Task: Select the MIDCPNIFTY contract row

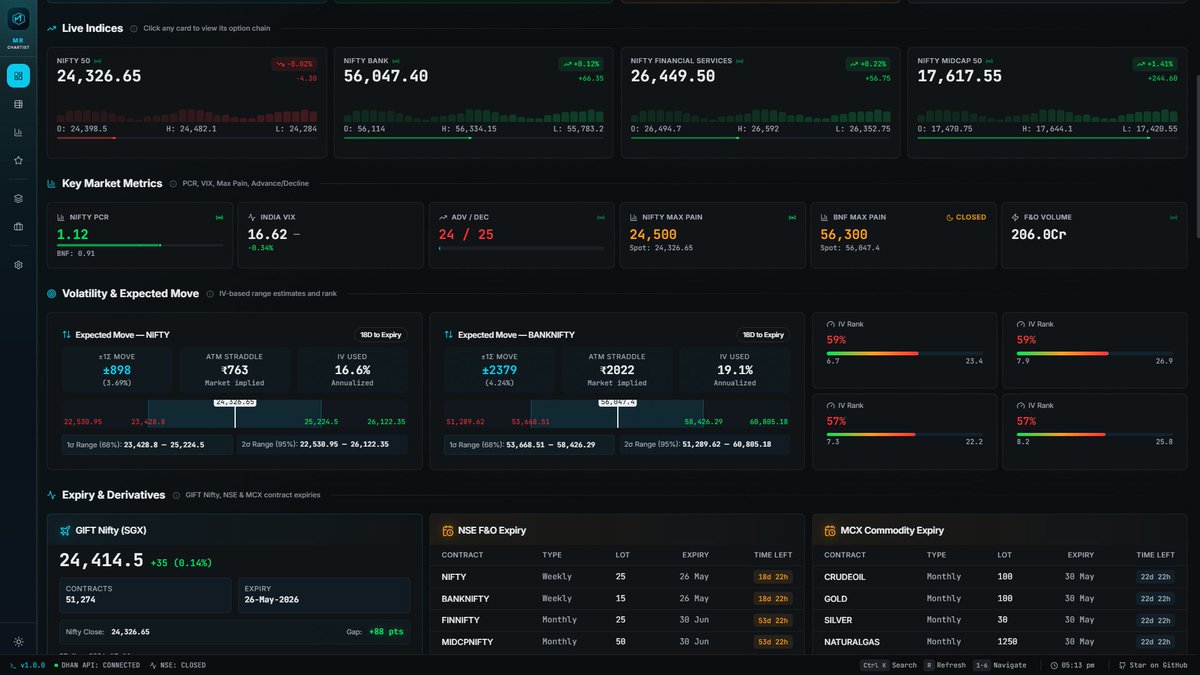Action: (x=617, y=642)
